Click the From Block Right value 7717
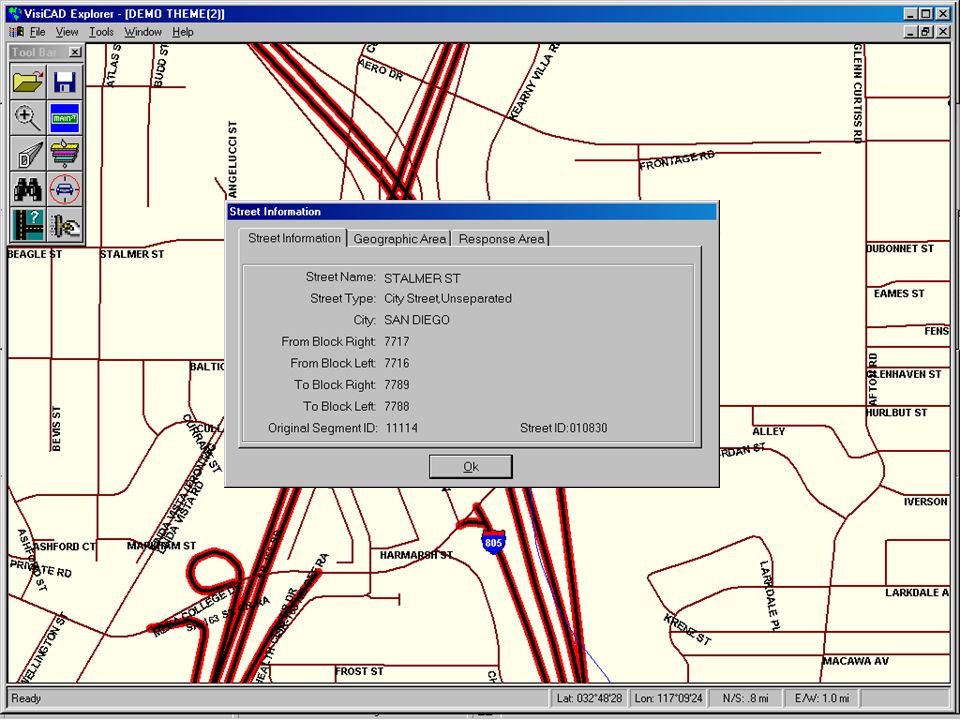Screen dimensions: 960x720 click(397, 342)
